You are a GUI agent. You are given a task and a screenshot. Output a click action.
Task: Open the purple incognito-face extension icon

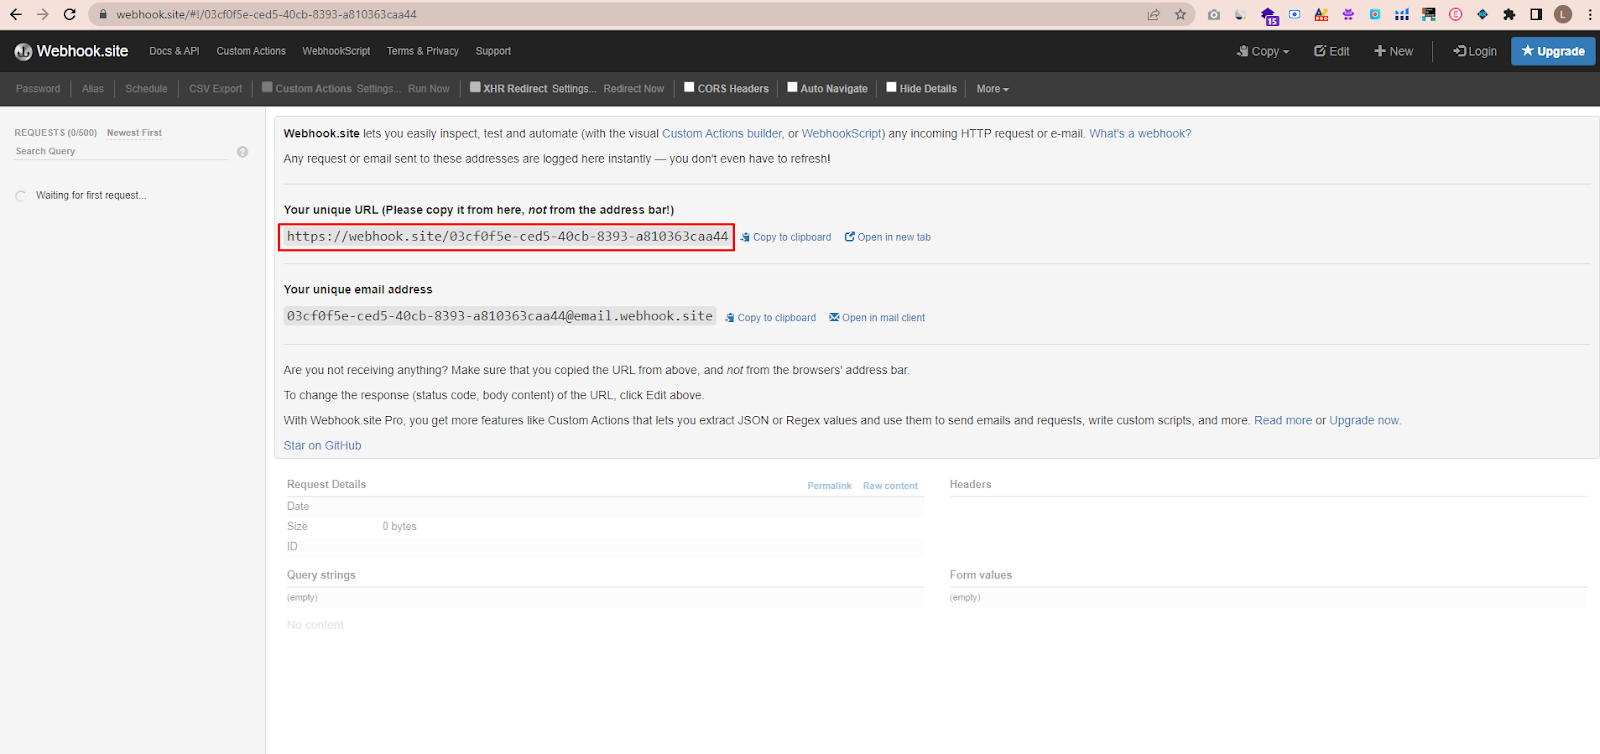point(1348,14)
